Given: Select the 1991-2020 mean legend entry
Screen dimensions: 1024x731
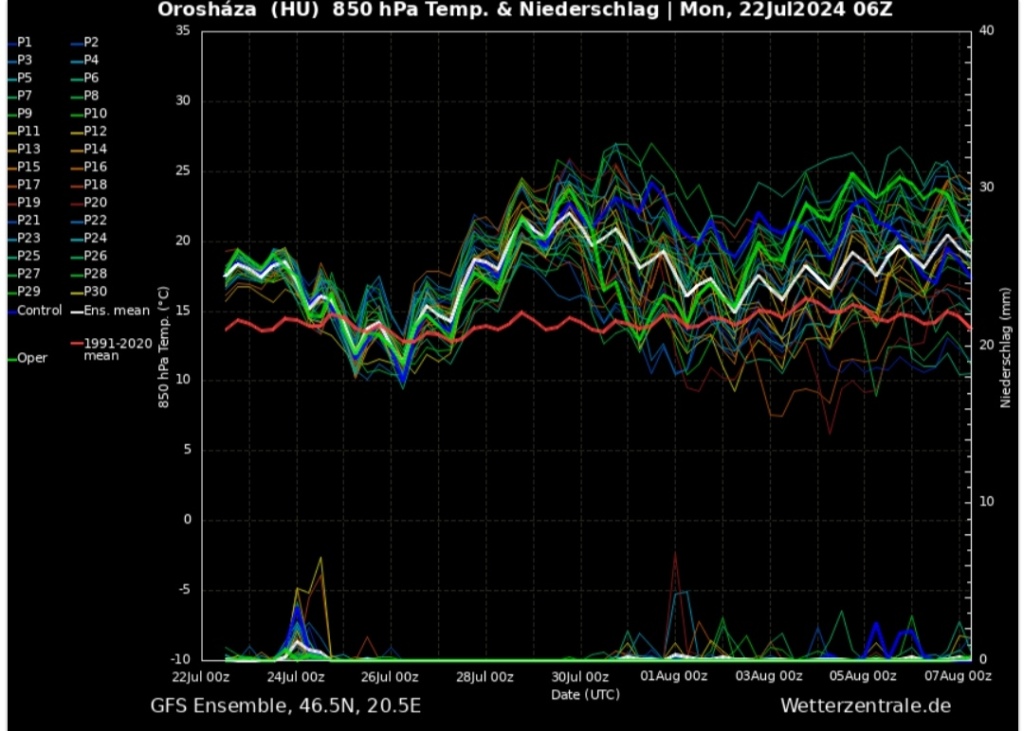Looking at the screenshot, I should pyautogui.click(x=115, y=348).
